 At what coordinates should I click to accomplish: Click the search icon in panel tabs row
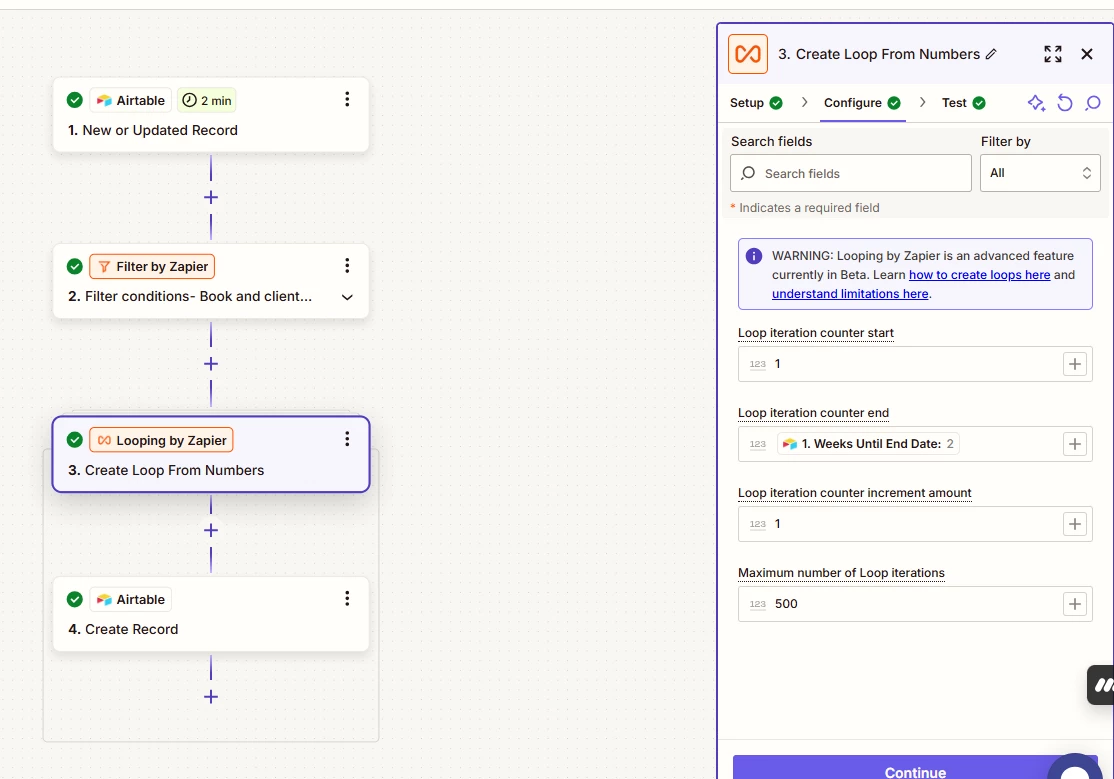pyautogui.click(x=1093, y=103)
